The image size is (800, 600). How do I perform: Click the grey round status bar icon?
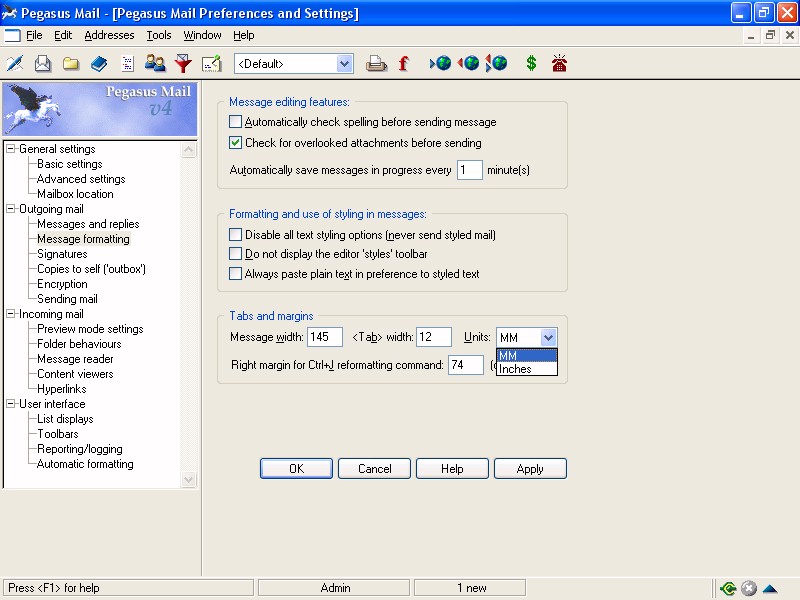tap(748, 588)
